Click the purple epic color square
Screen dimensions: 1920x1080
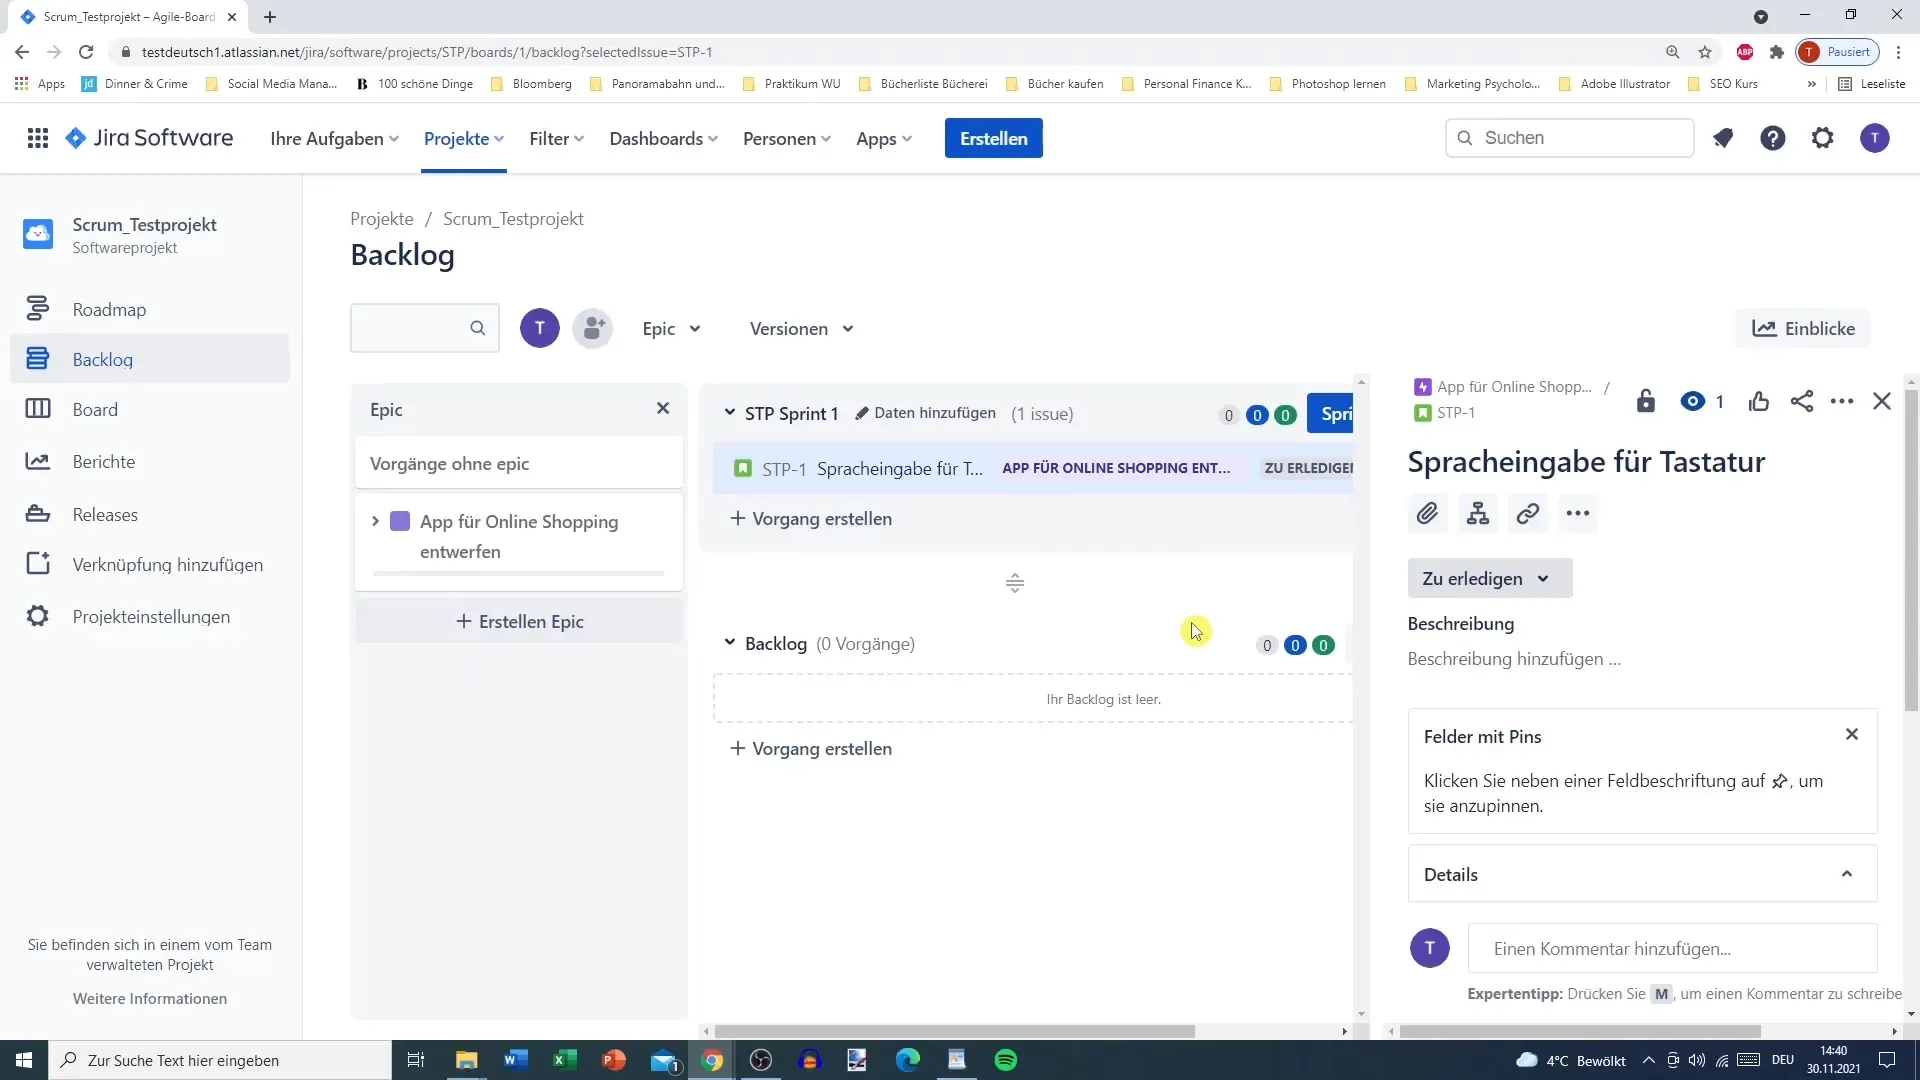(x=400, y=521)
